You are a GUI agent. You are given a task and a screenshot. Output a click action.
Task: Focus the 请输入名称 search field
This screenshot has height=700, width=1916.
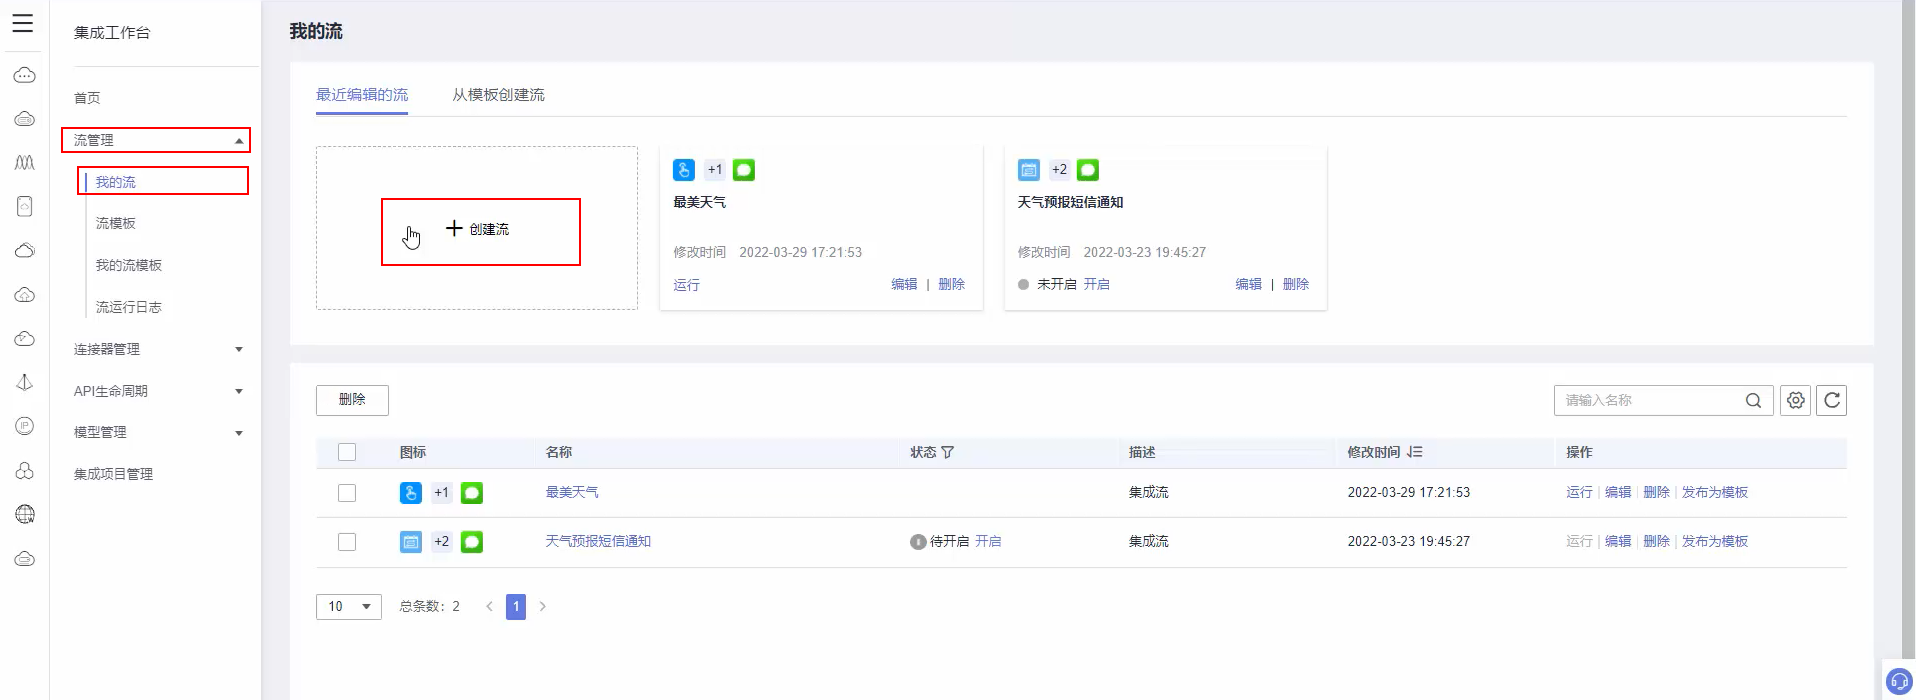coord(1664,400)
